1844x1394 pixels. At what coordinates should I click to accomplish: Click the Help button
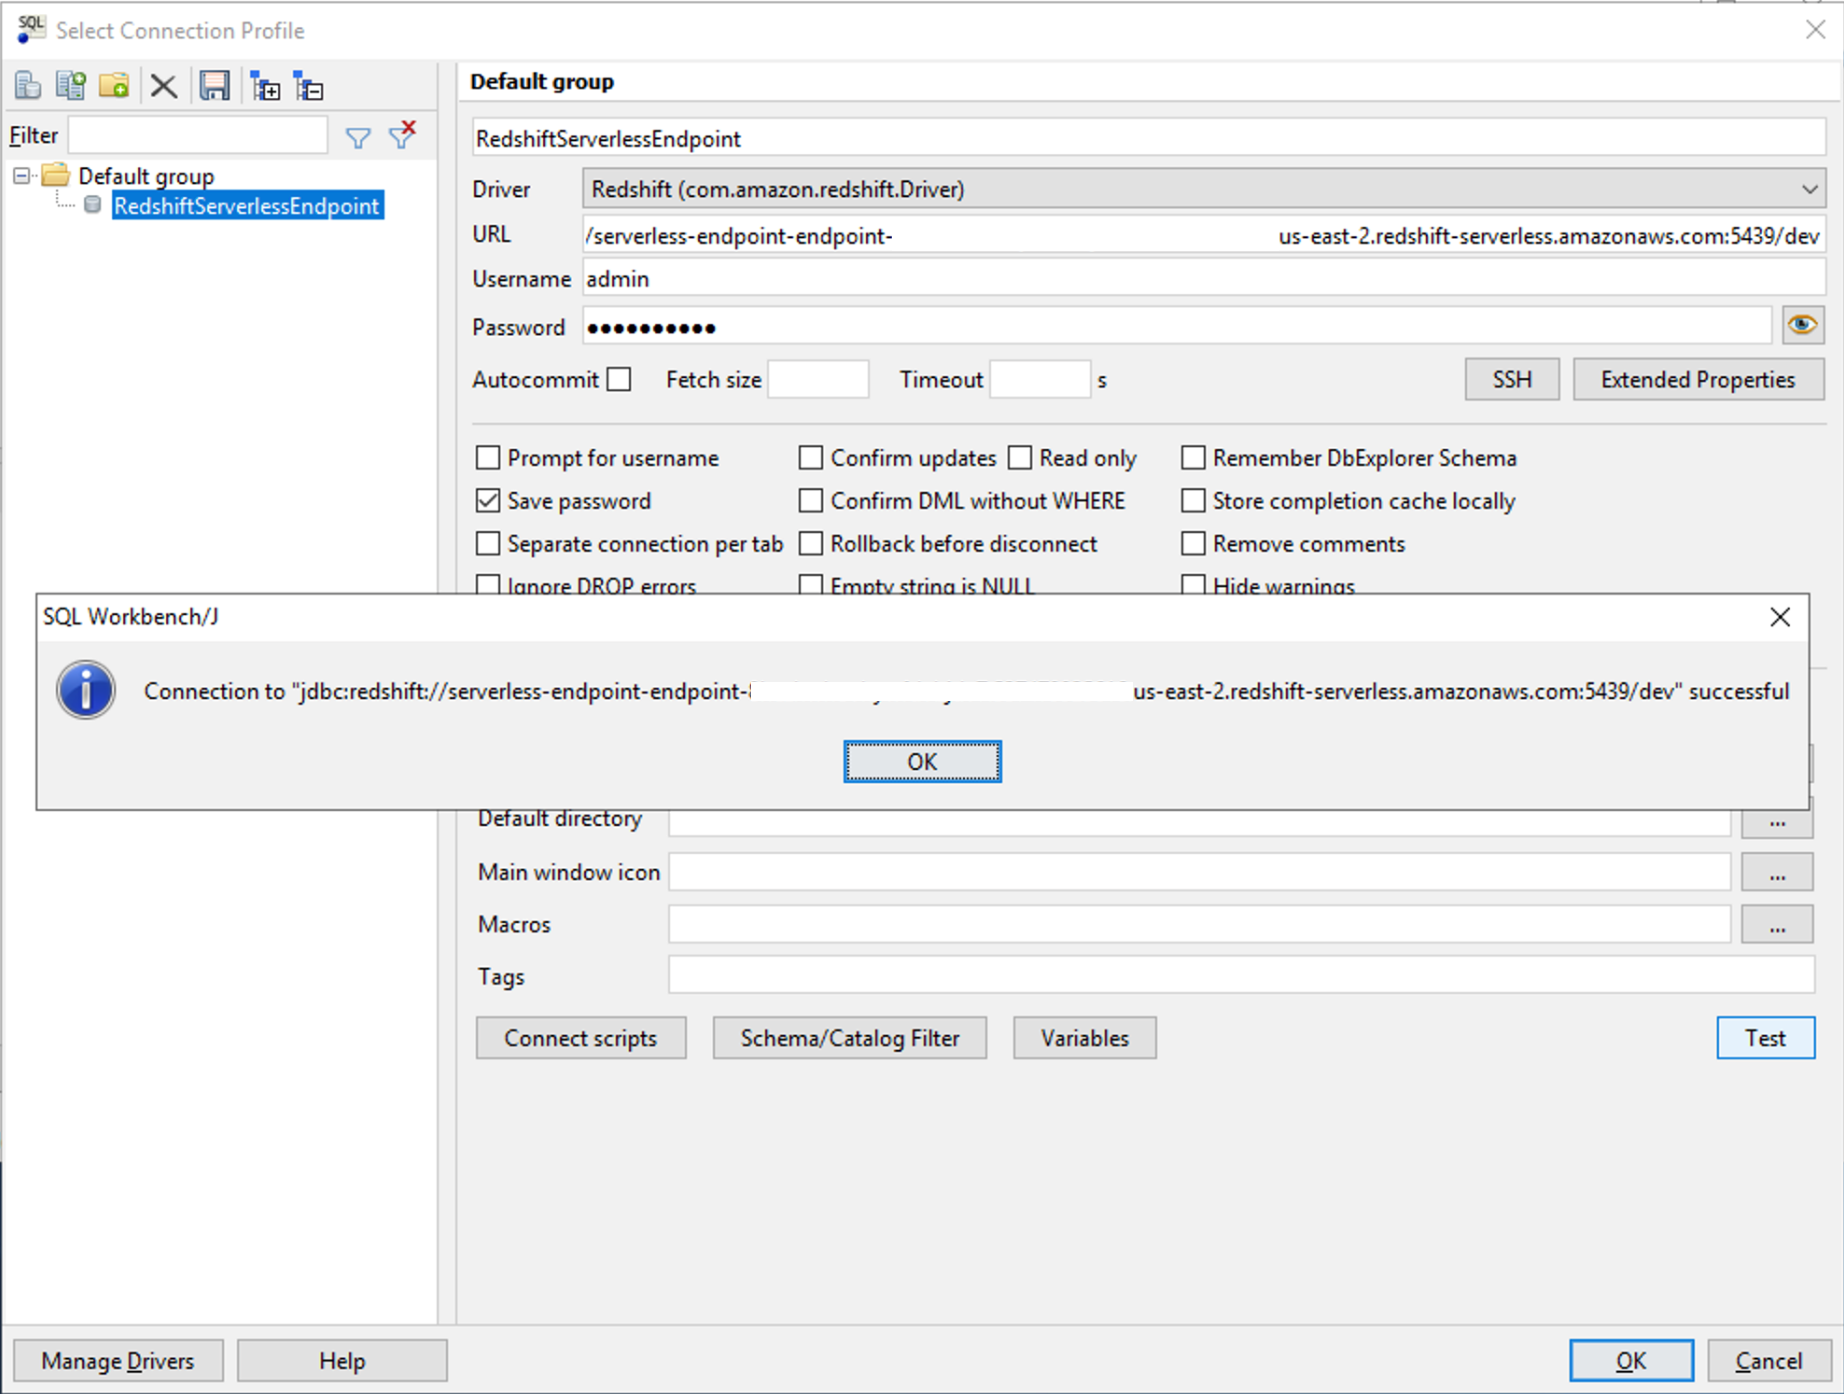(342, 1361)
